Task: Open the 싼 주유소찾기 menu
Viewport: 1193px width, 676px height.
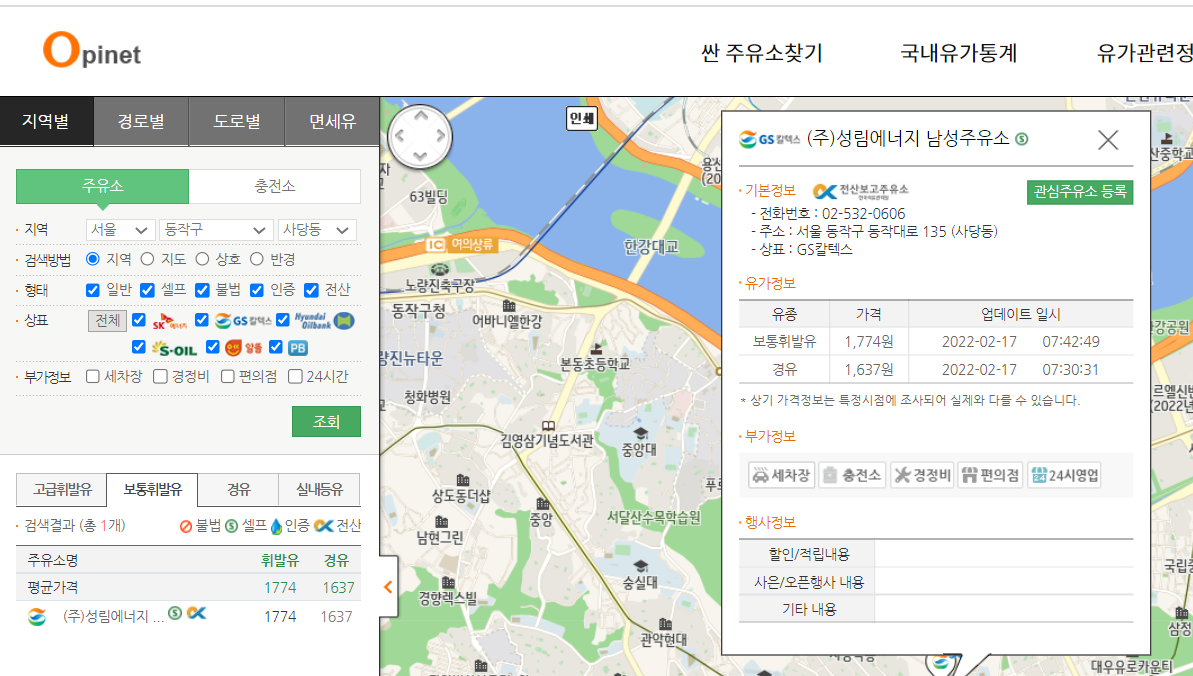Action: click(762, 53)
